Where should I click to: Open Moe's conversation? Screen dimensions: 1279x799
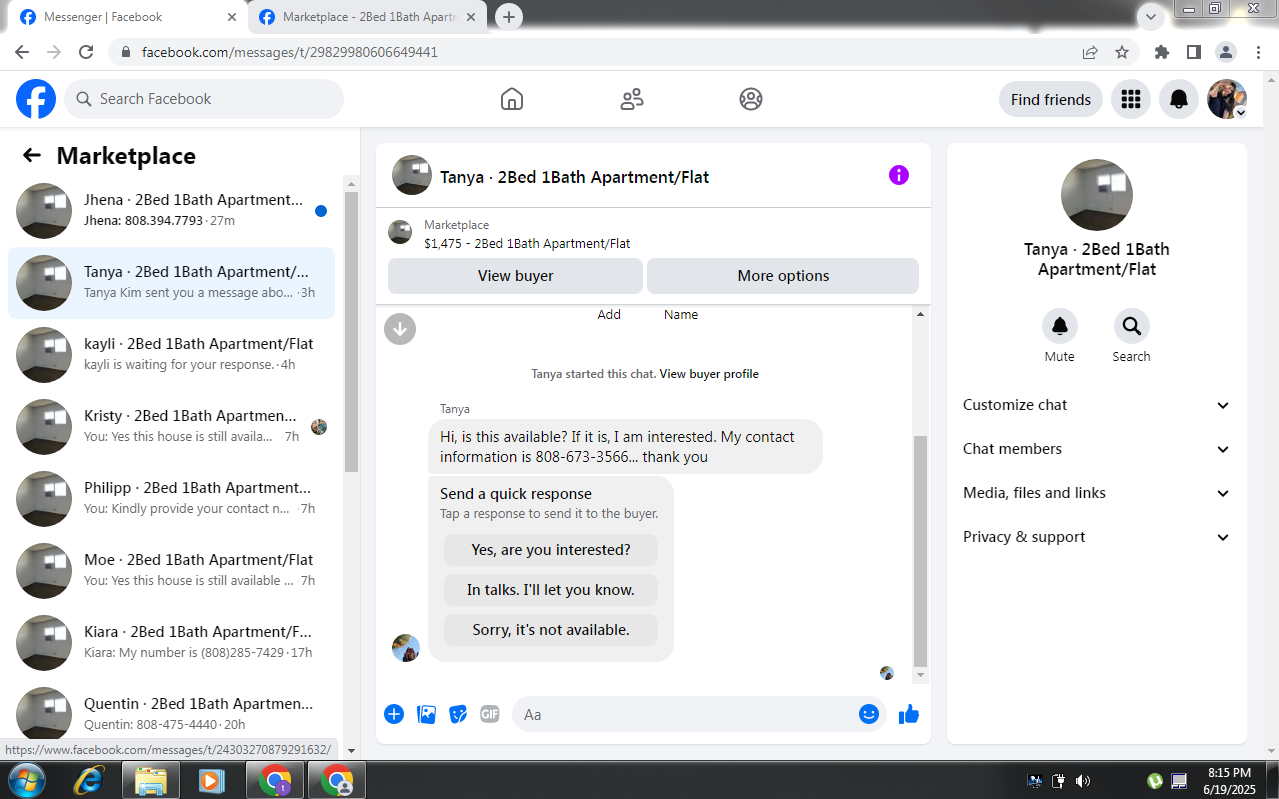click(x=171, y=571)
